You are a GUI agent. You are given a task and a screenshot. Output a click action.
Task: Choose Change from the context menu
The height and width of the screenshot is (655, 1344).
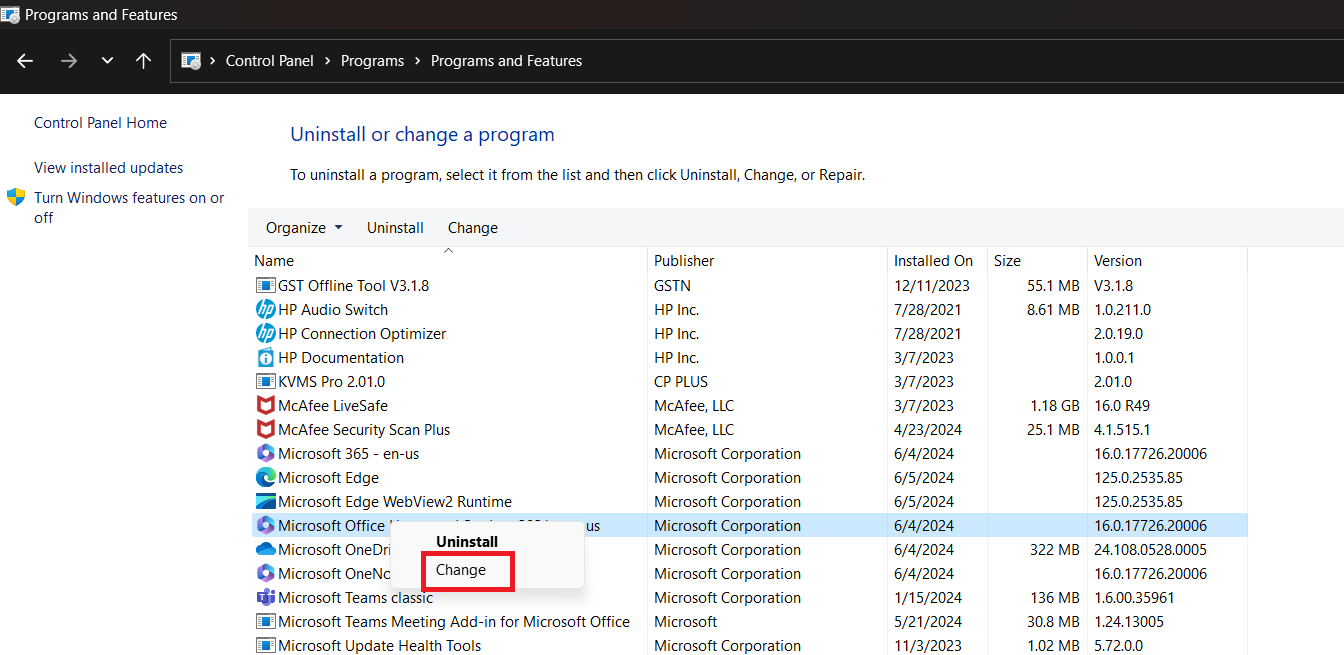pos(461,570)
